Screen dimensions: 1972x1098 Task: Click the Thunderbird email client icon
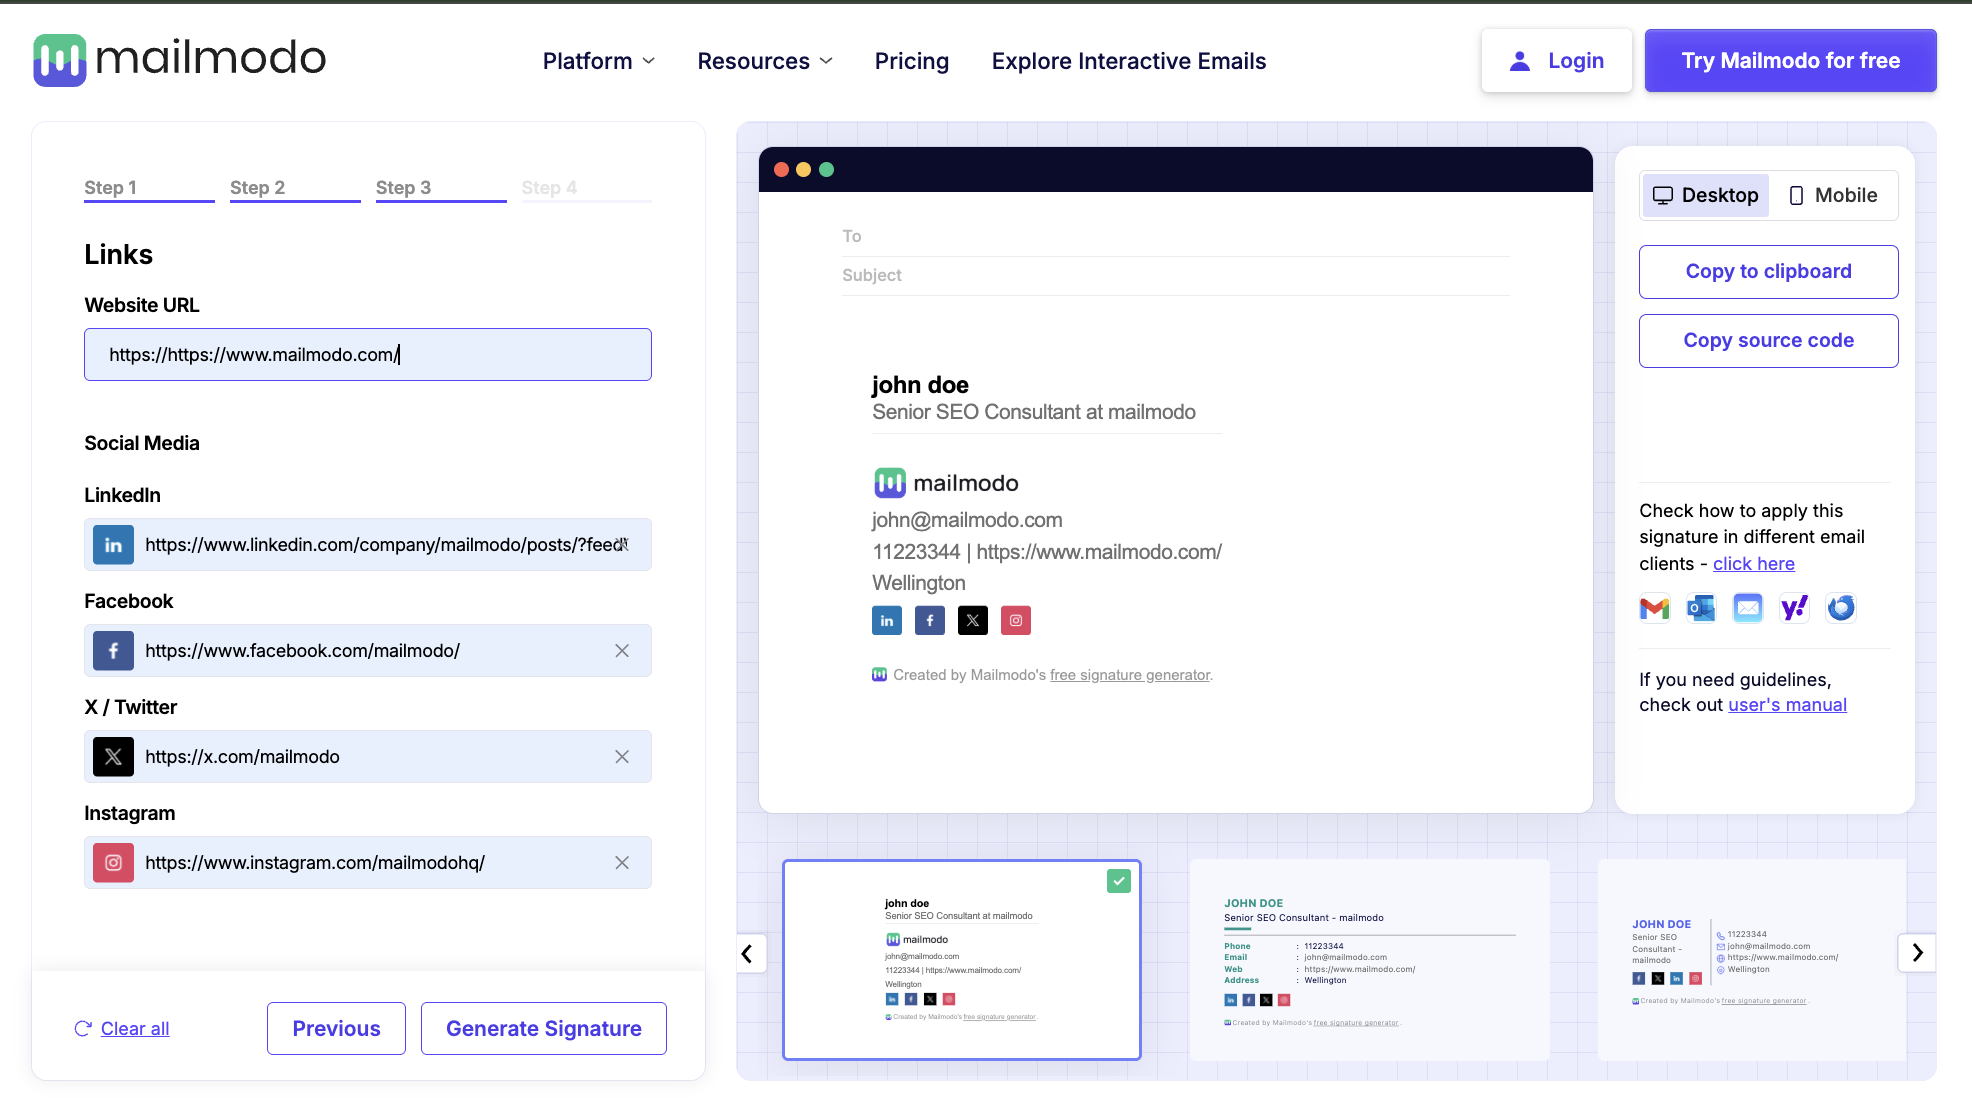[1841, 607]
